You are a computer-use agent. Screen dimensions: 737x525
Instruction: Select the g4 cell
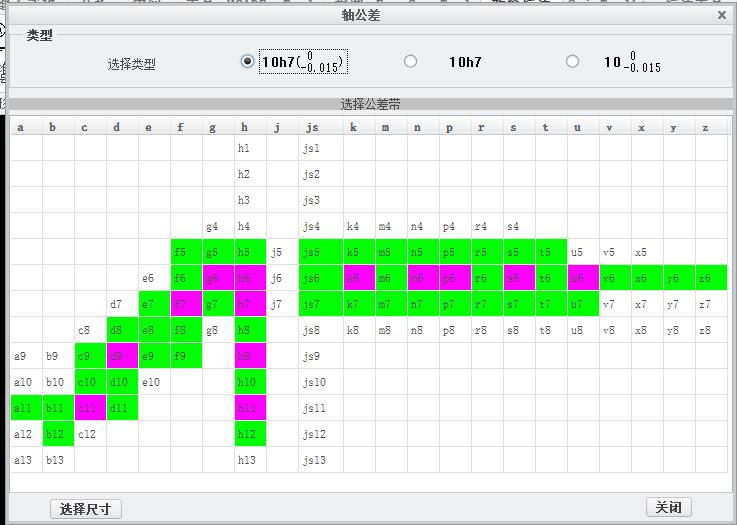(x=218, y=226)
